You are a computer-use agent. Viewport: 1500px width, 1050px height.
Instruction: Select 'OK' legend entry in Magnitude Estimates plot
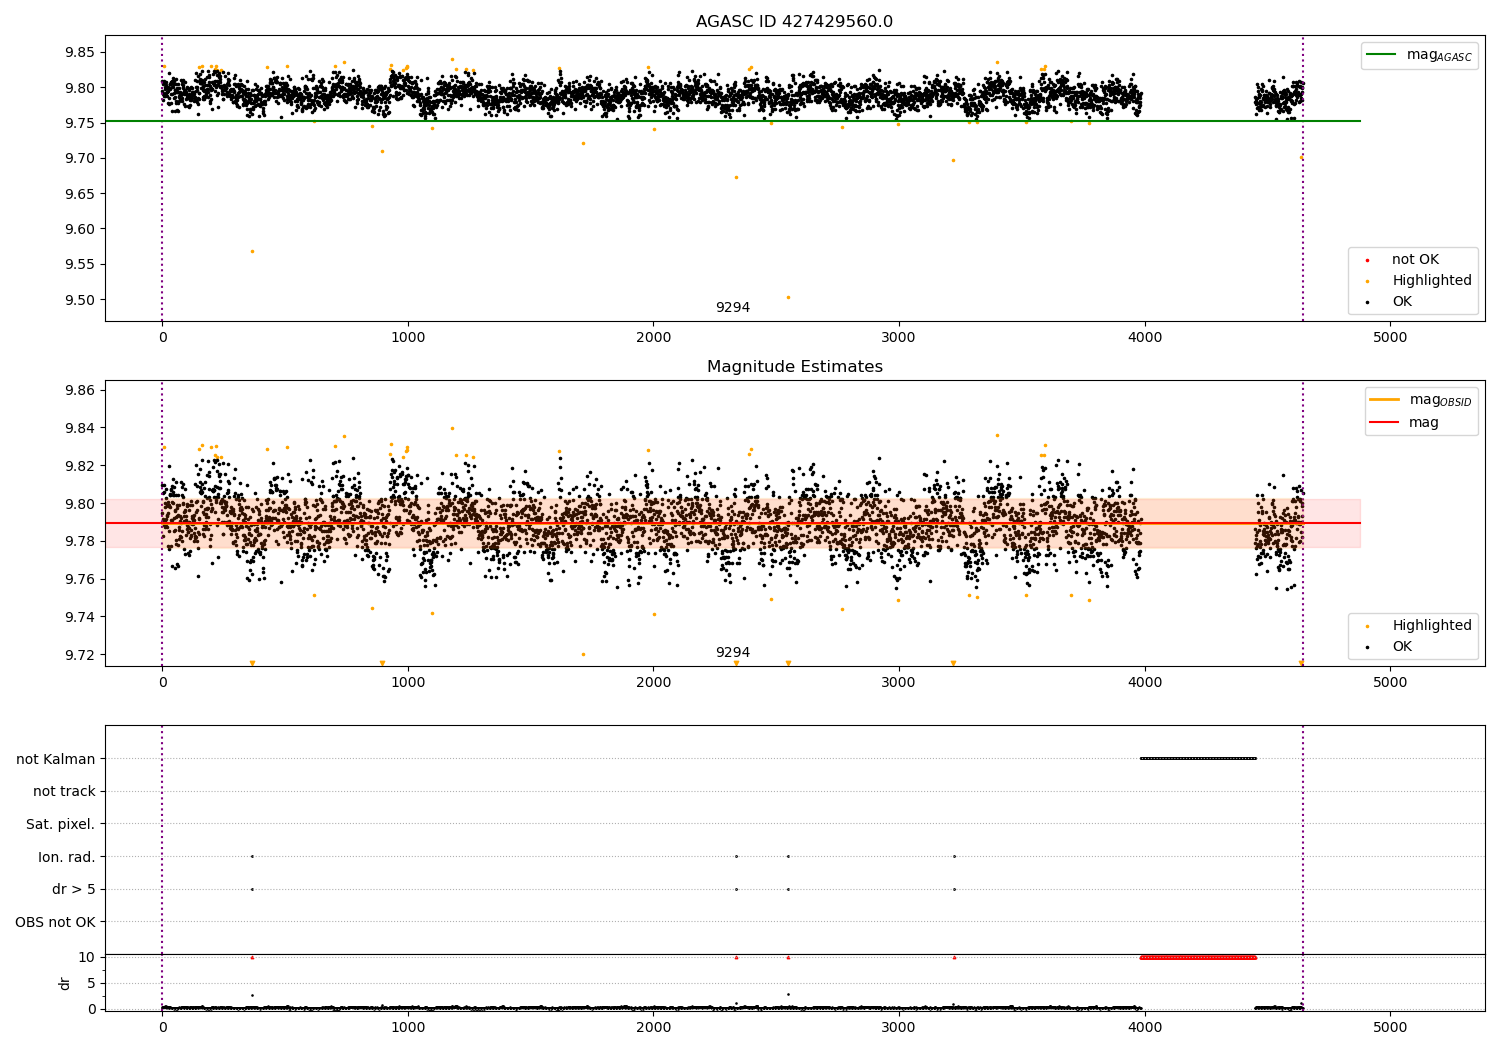coord(1402,647)
